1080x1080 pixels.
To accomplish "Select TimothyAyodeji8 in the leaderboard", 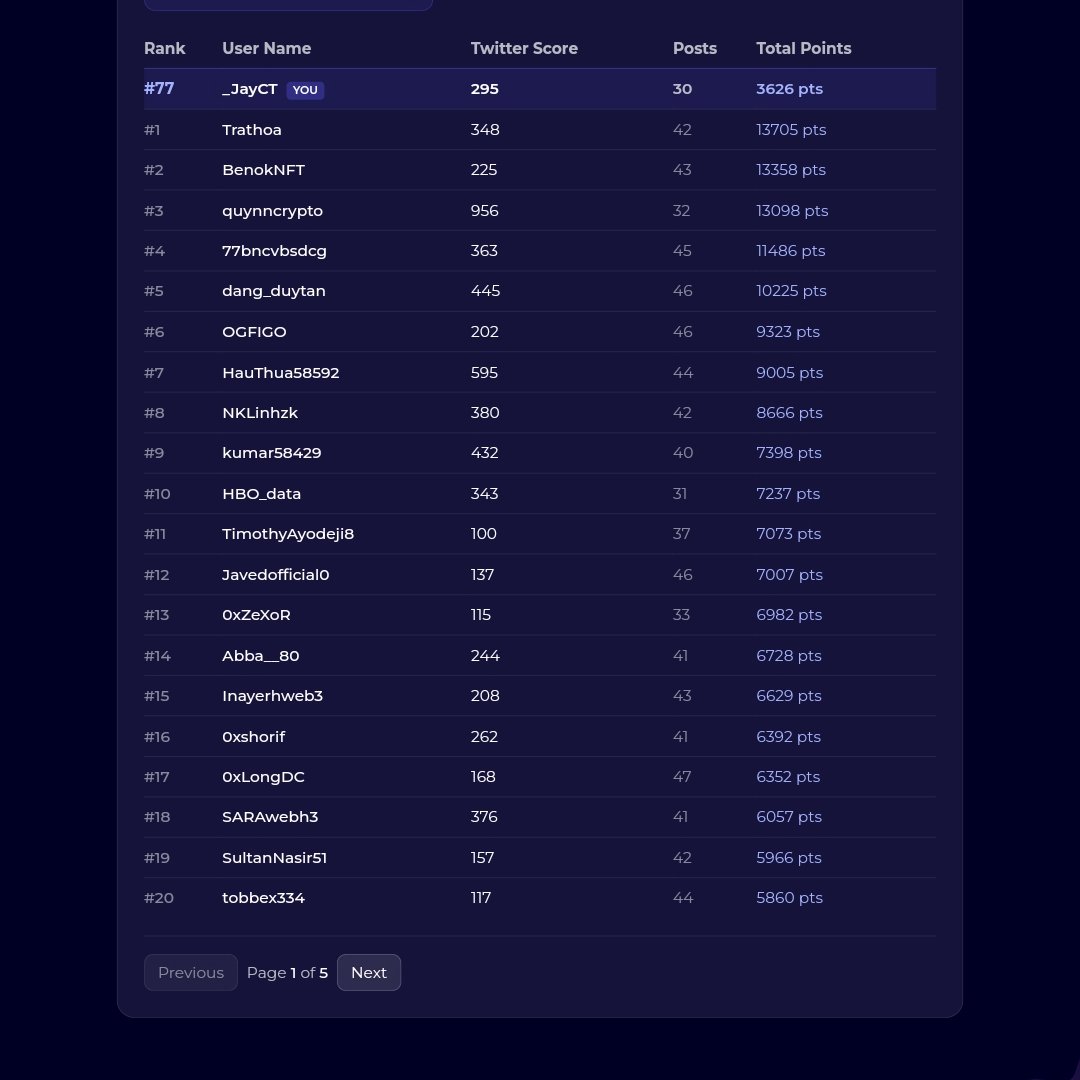I will pos(288,534).
